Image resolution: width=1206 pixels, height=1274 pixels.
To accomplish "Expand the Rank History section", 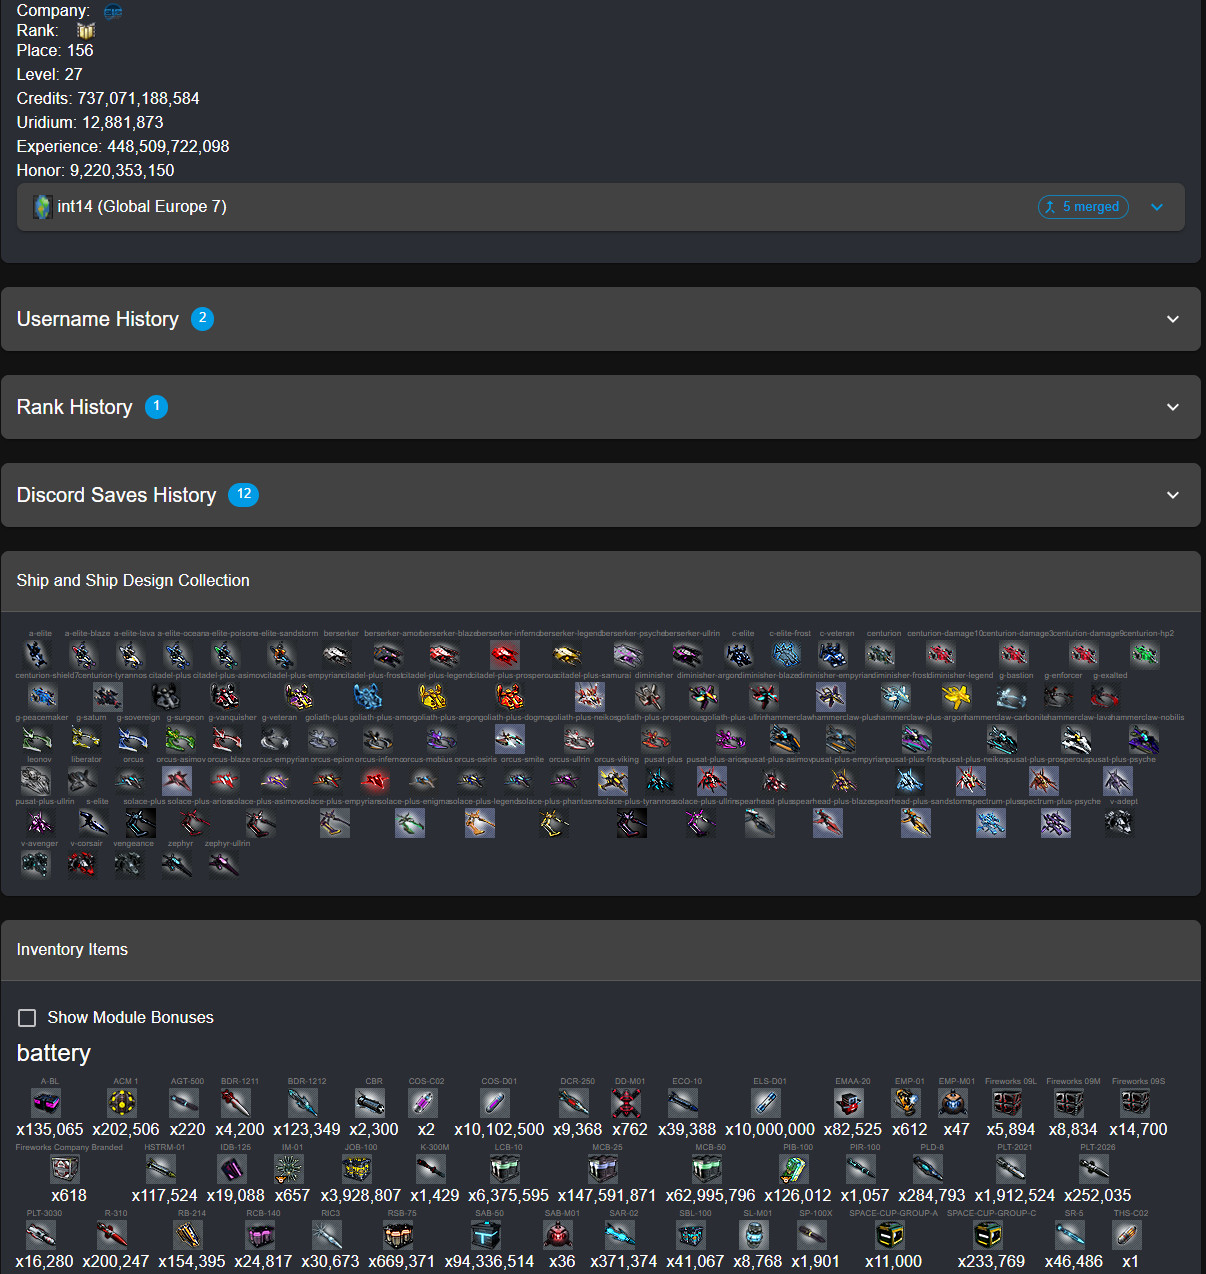I will 600,407.
